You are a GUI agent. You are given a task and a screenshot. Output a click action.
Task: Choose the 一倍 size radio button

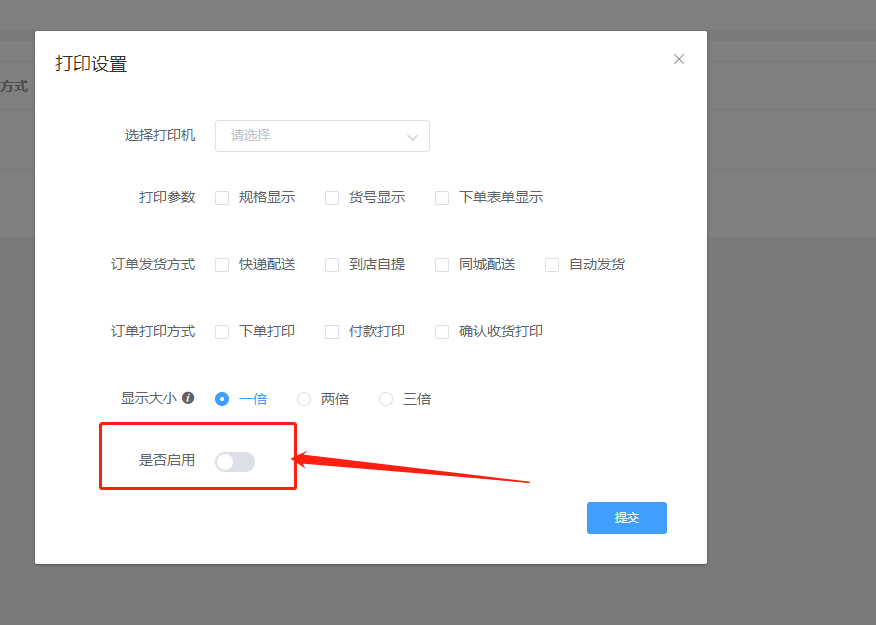[x=222, y=399]
